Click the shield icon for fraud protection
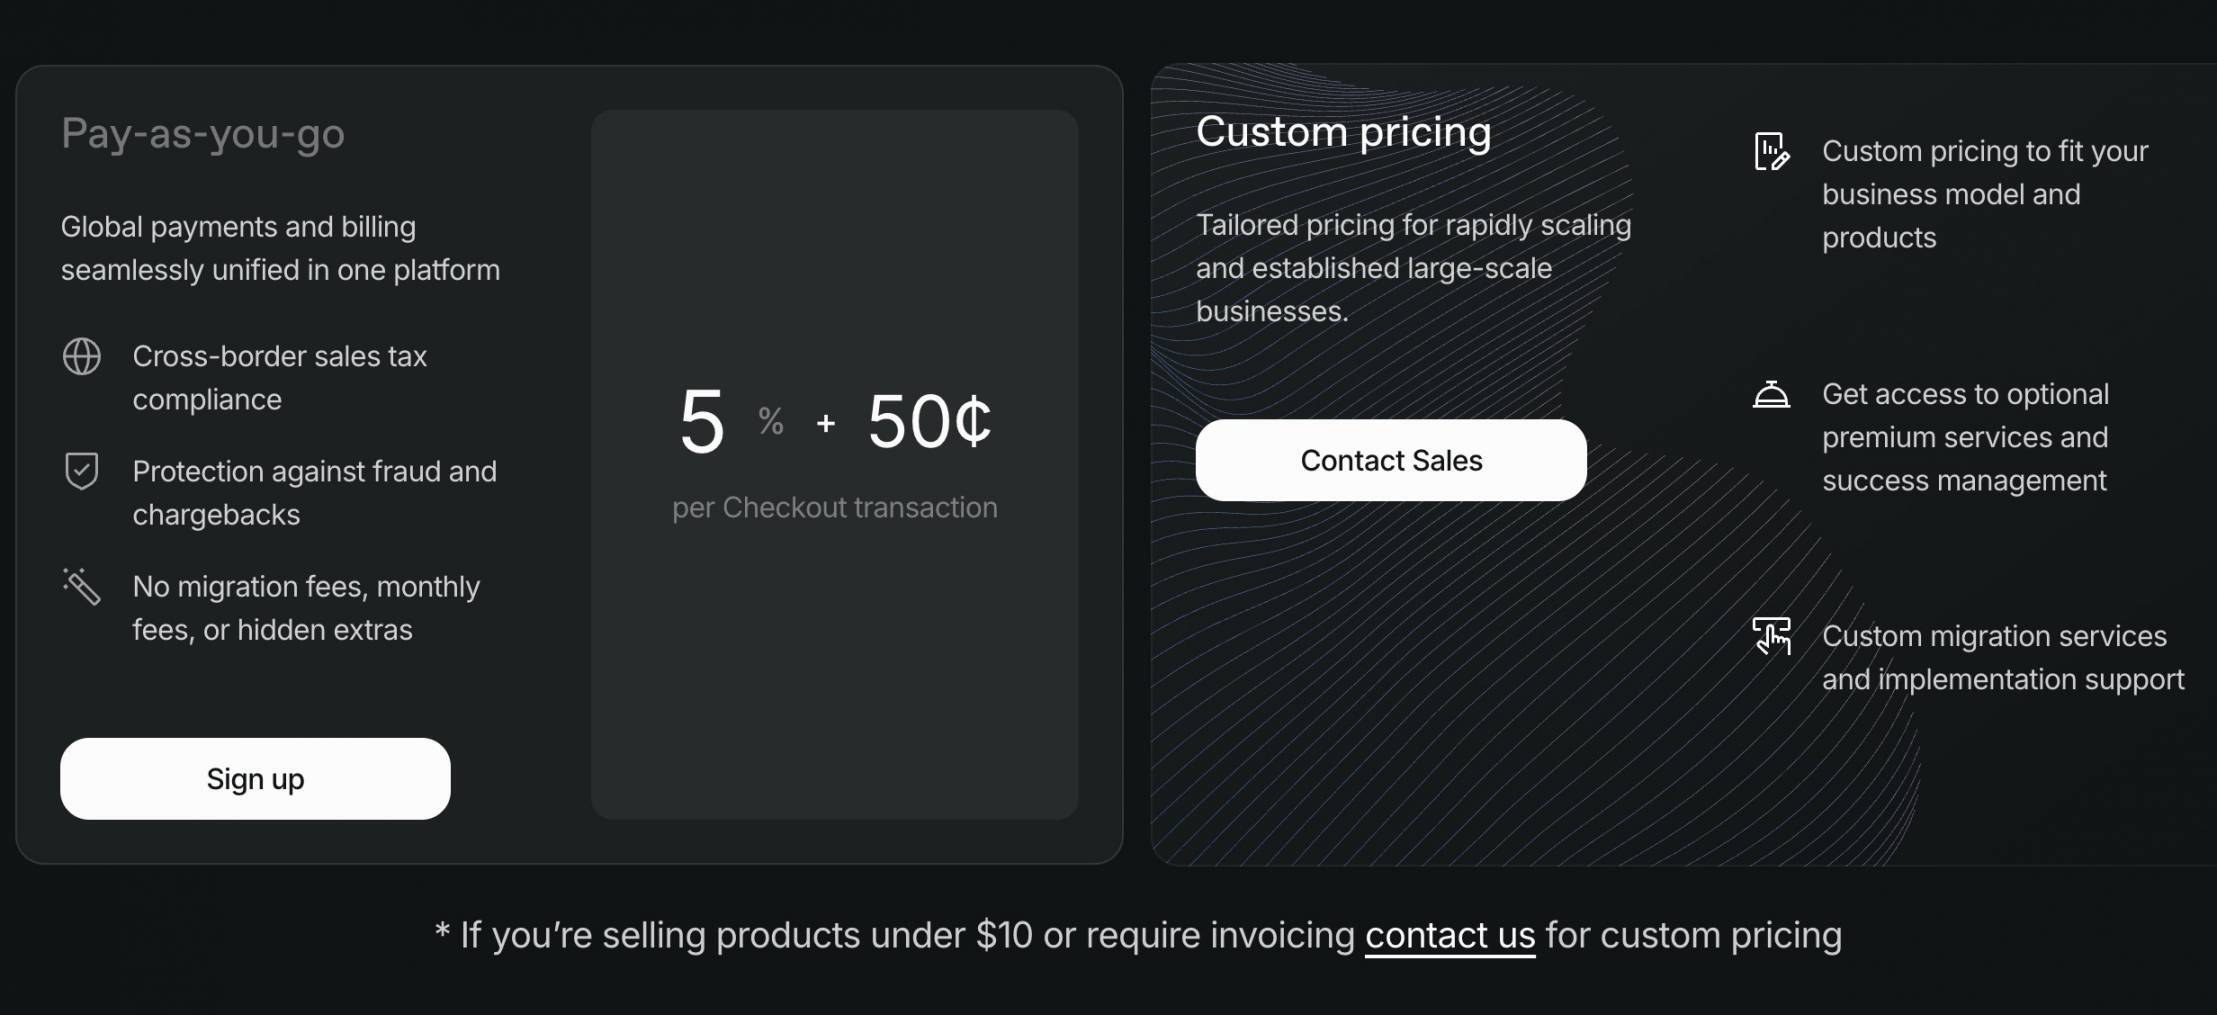The width and height of the screenshot is (2217, 1015). 83,472
